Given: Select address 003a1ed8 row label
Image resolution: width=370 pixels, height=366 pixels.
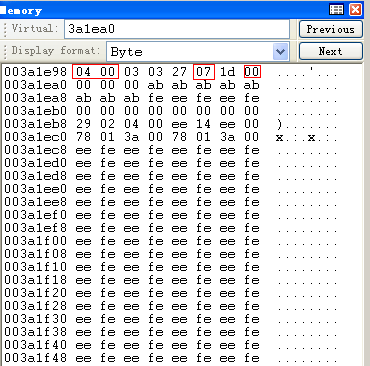Looking at the screenshot, I should coord(35,176).
